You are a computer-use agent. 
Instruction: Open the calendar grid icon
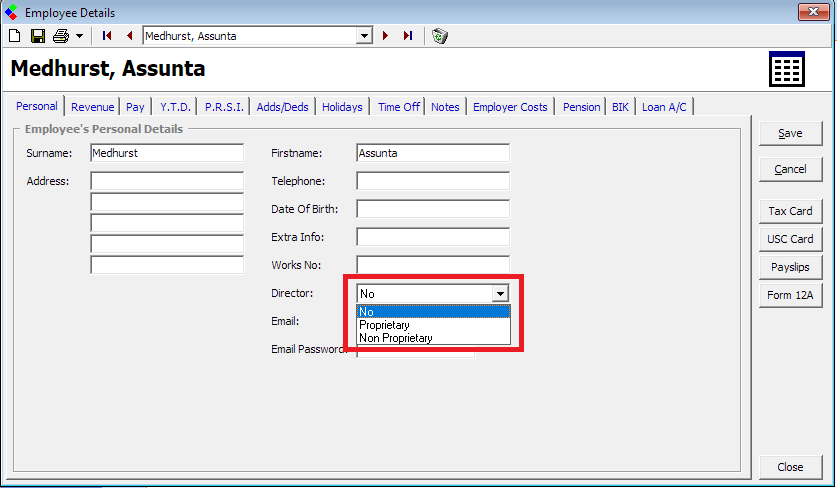[x=786, y=70]
